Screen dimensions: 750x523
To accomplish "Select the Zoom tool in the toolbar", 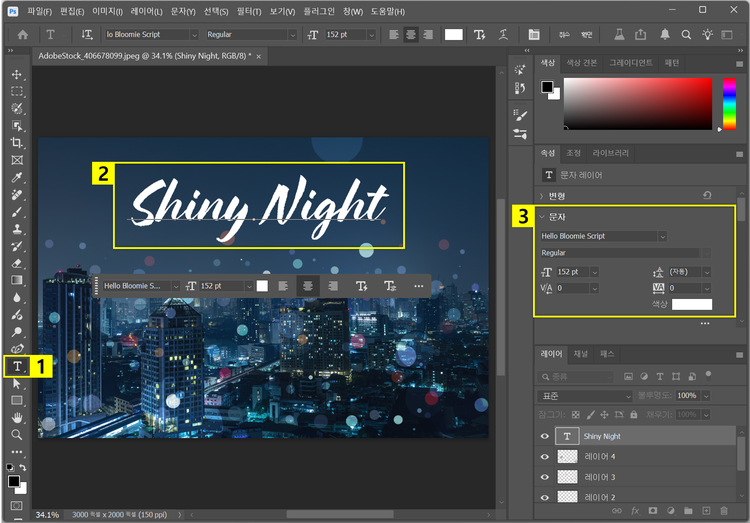I will click(17, 435).
